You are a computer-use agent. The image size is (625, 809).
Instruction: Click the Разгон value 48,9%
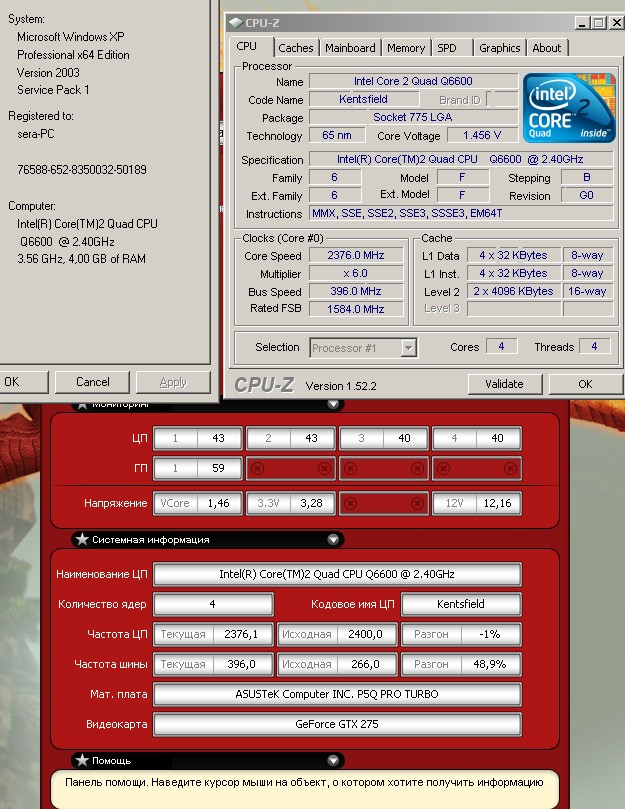pyautogui.click(x=461, y=664)
